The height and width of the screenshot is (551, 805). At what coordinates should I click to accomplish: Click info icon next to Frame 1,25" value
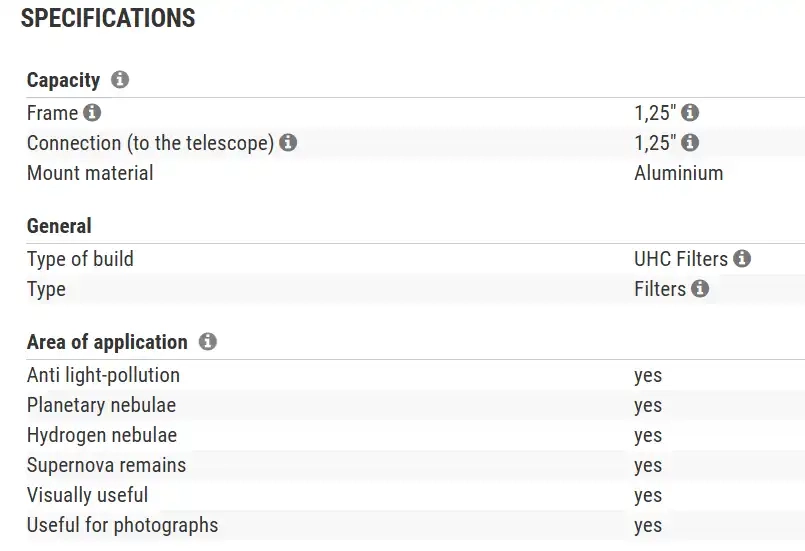[690, 113]
